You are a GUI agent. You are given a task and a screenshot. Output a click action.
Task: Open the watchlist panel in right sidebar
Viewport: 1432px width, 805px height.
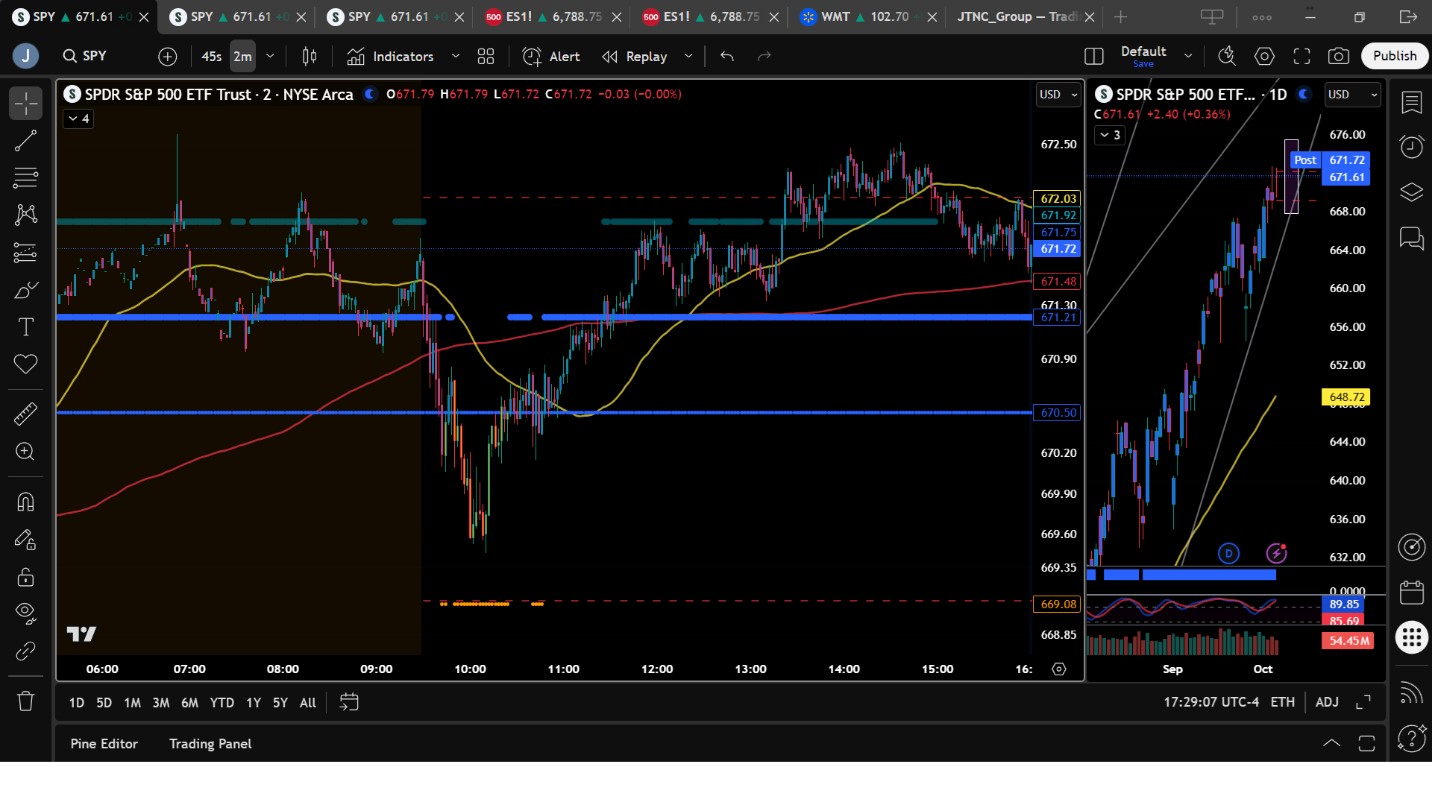[x=1411, y=103]
